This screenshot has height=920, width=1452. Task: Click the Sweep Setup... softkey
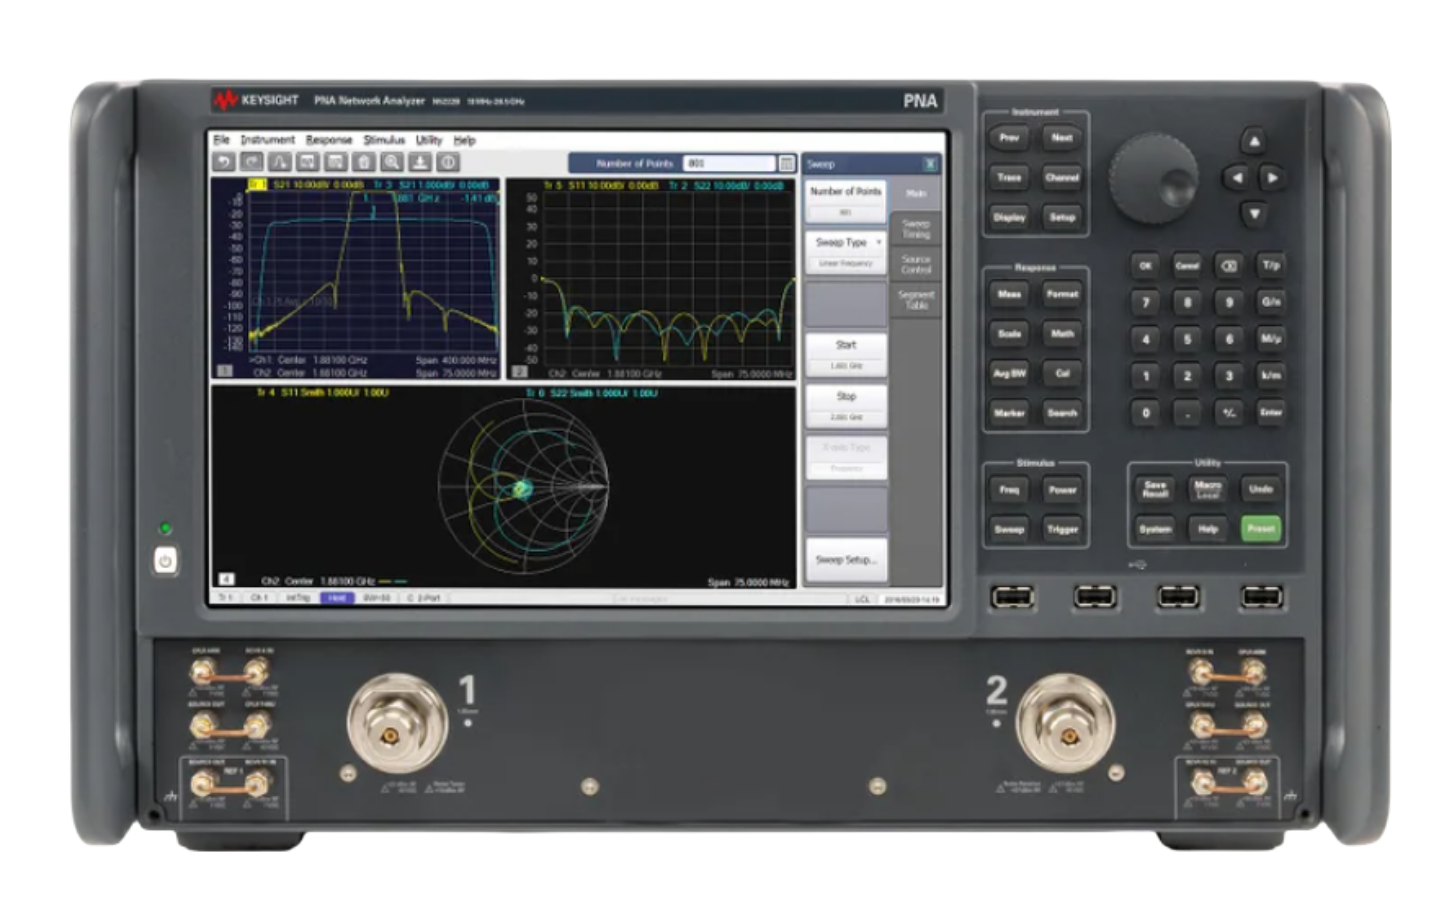tap(845, 560)
